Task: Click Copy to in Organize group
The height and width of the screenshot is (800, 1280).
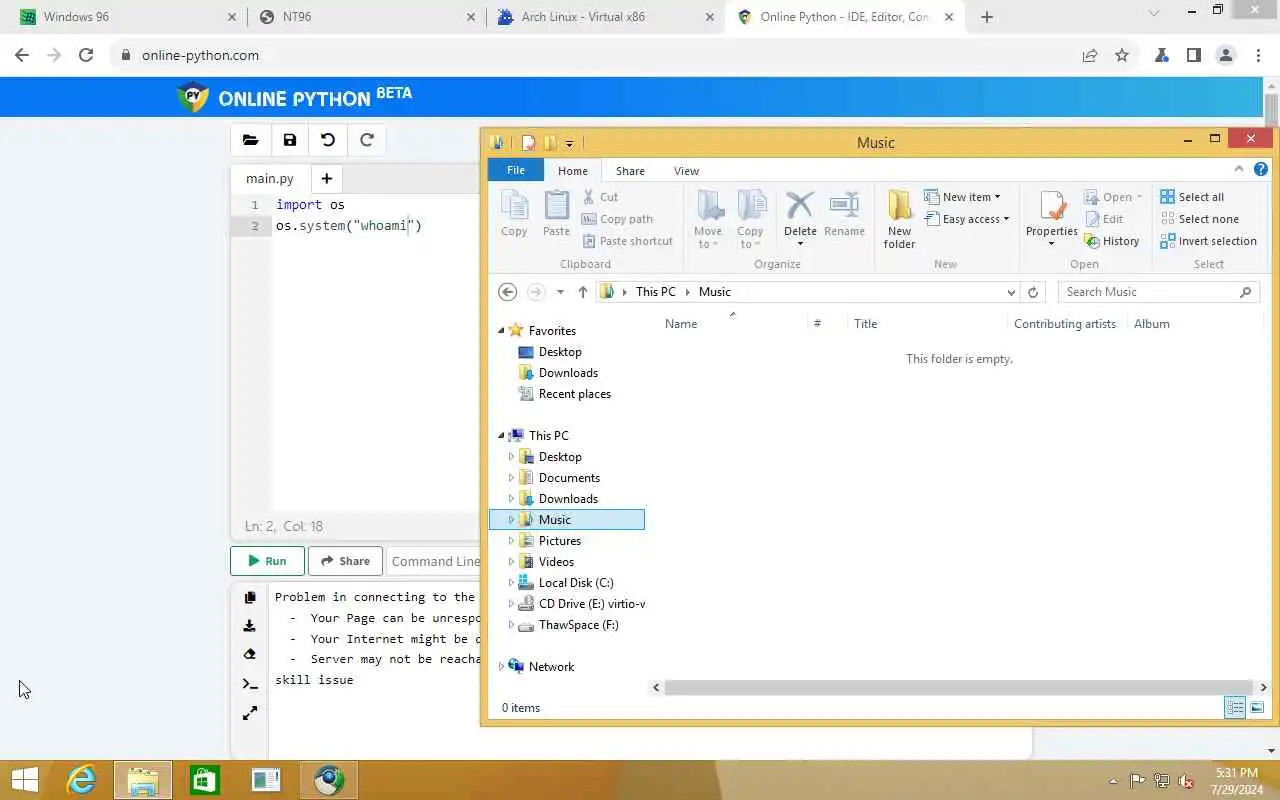Action: 750,219
